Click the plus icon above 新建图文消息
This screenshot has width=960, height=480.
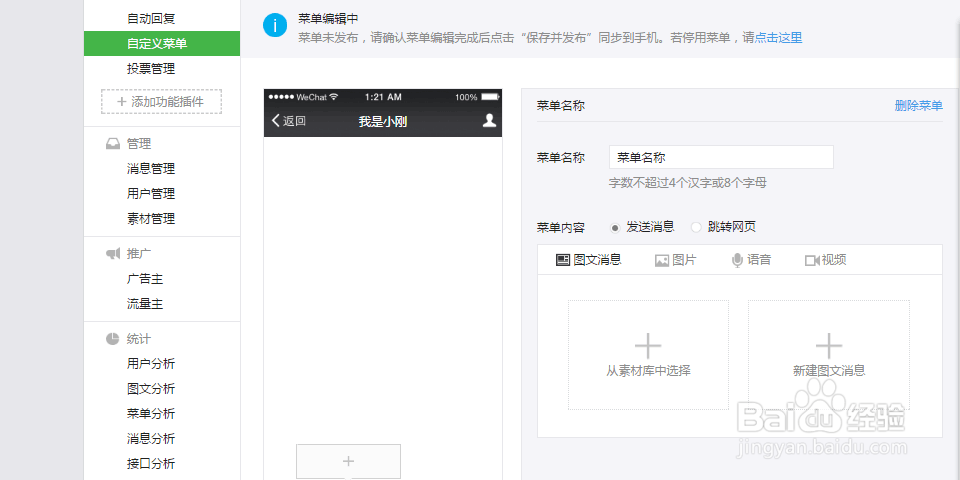click(829, 346)
